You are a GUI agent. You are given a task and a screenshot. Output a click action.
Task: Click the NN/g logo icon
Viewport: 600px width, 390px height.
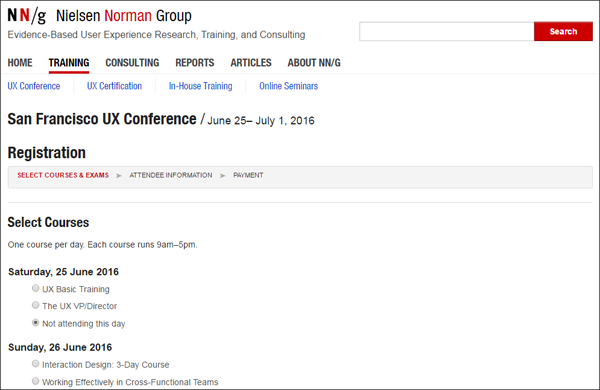coord(27,16)
